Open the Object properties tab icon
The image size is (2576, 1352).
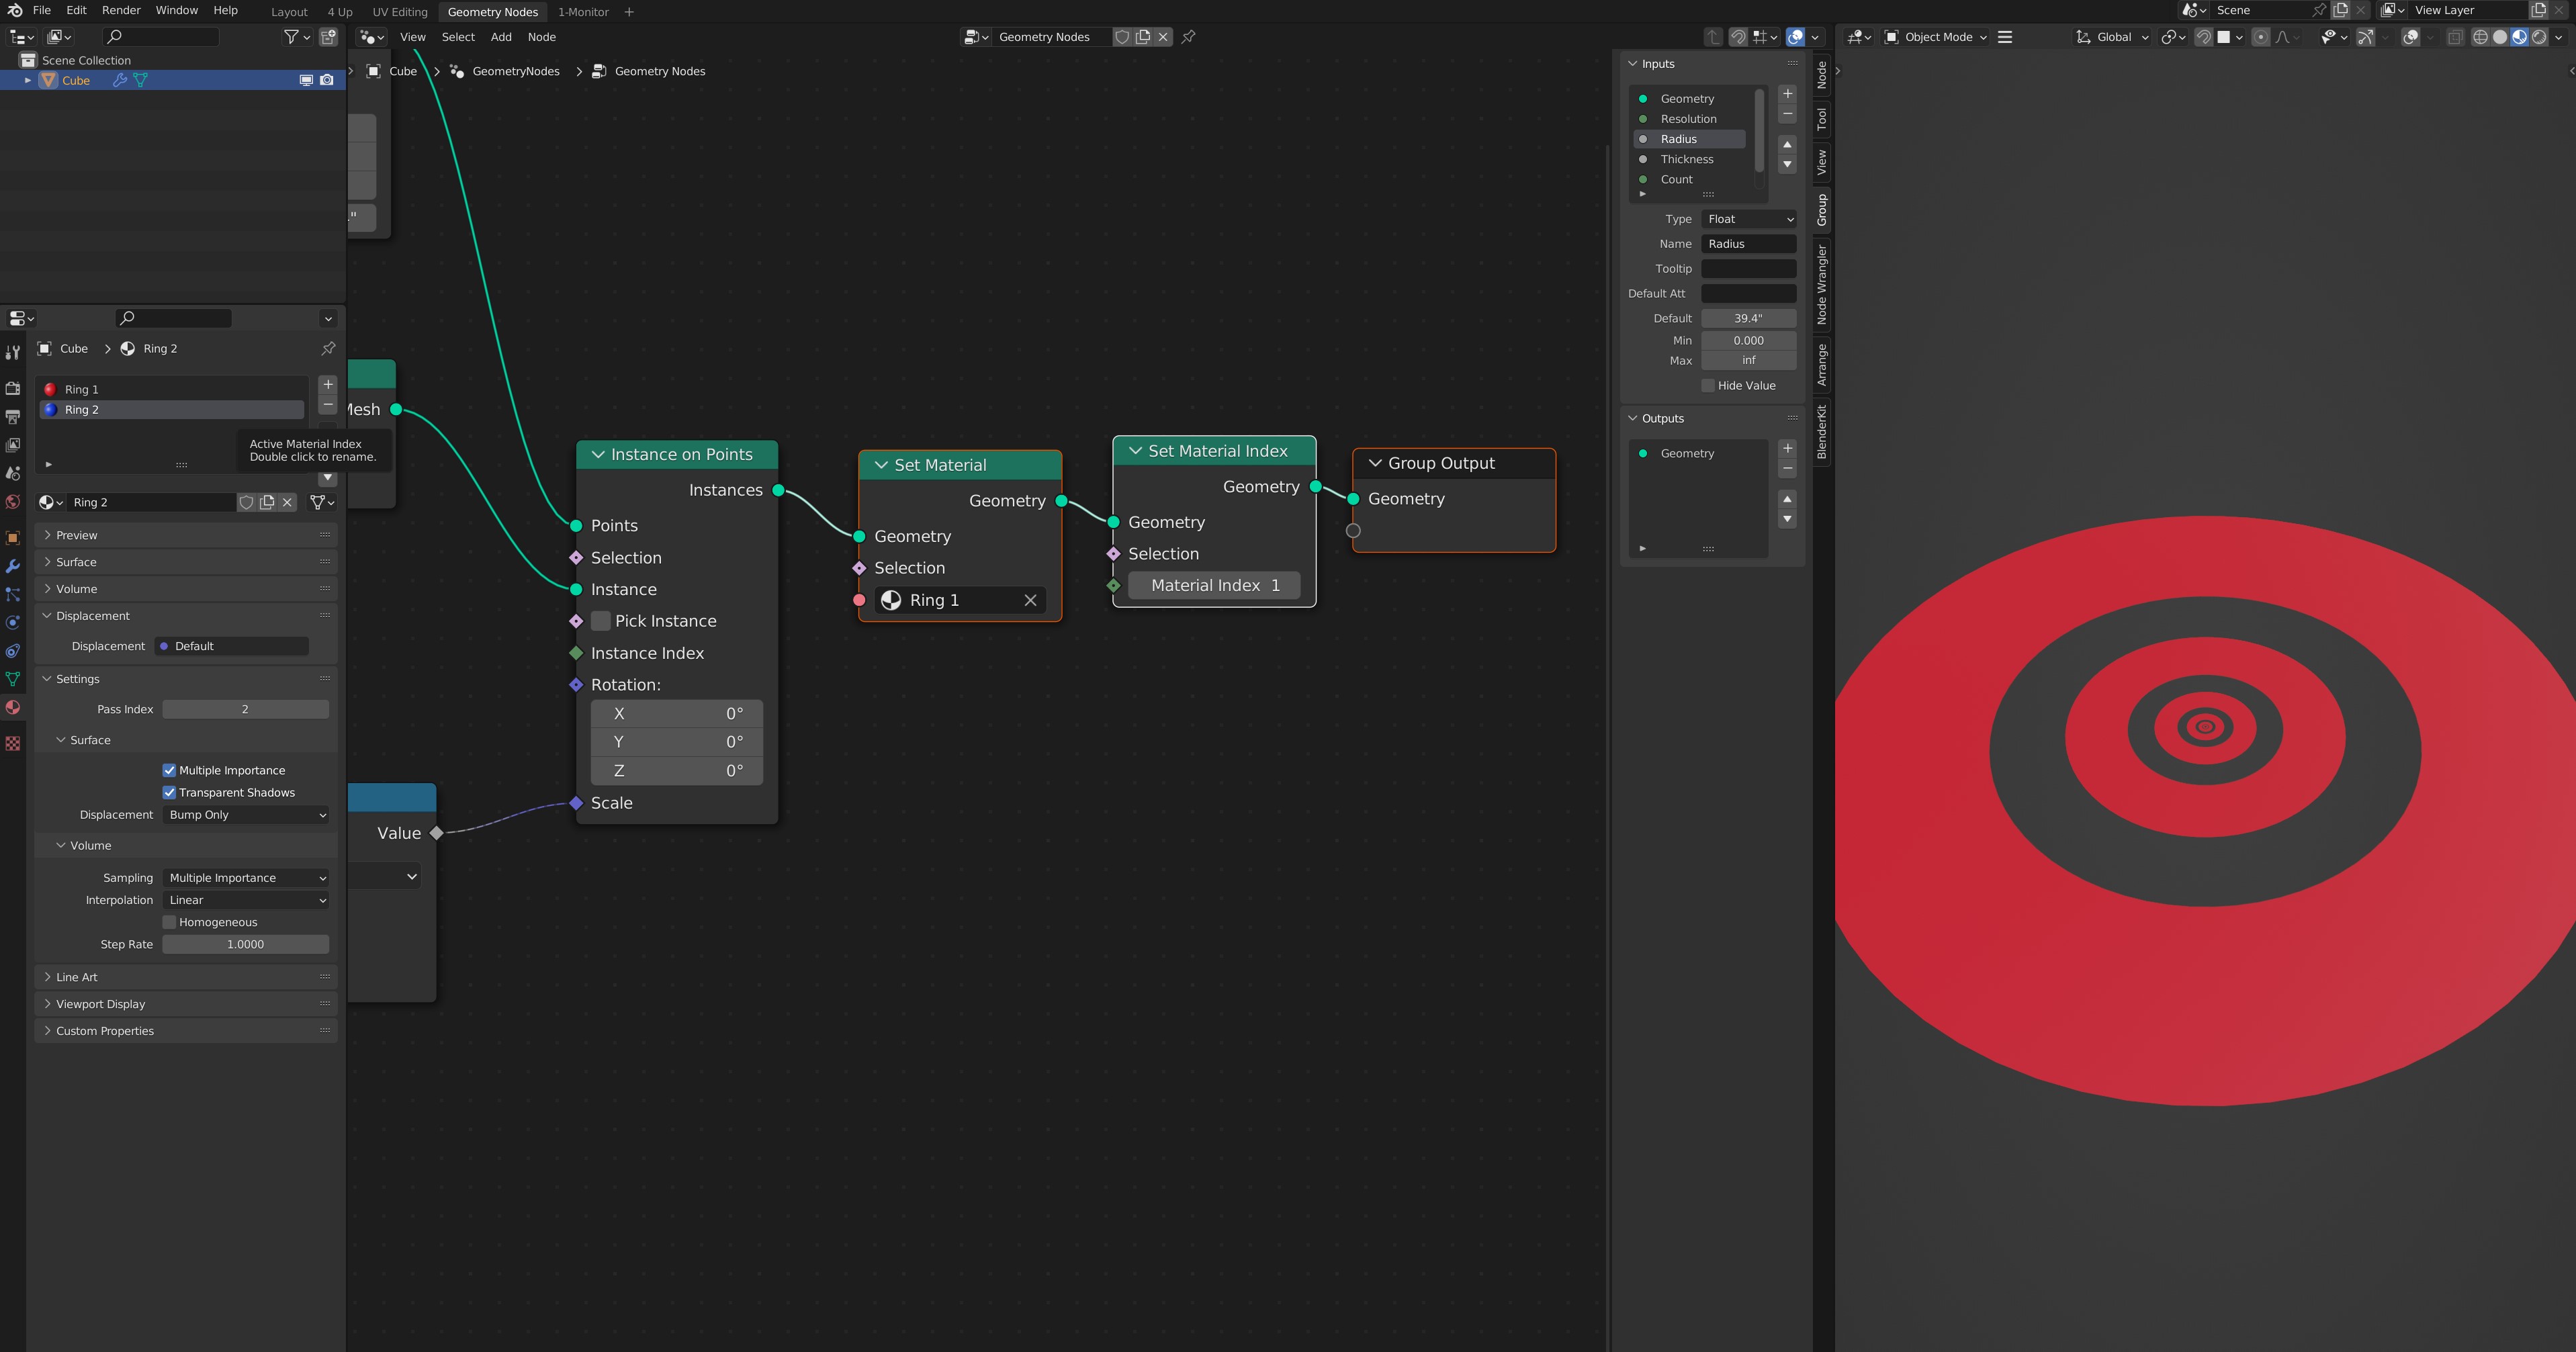13,538
